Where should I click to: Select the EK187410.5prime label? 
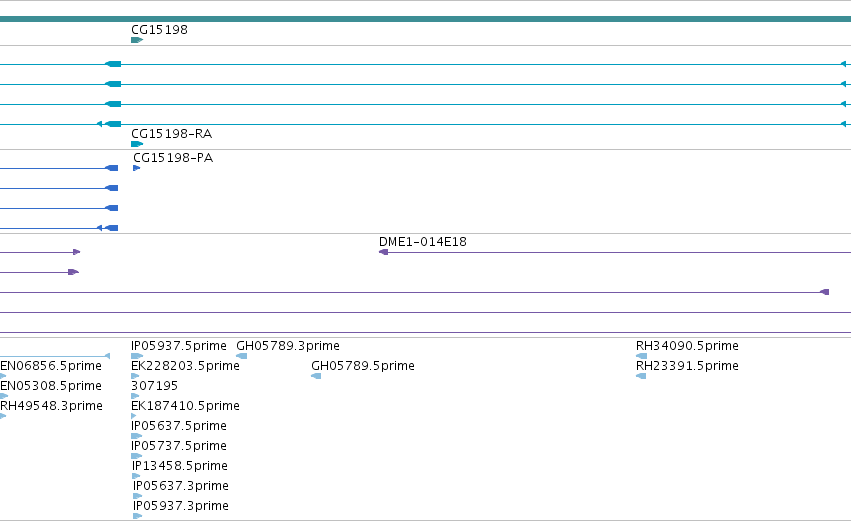tap(185, 406)
